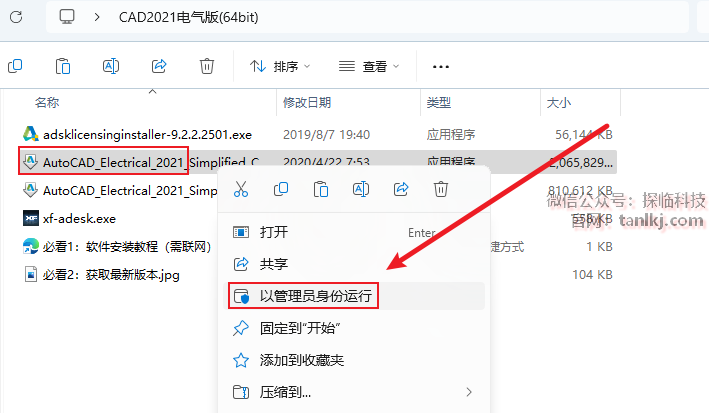
Task: Sort files by the 修改日期 column header
Action: 307,103
